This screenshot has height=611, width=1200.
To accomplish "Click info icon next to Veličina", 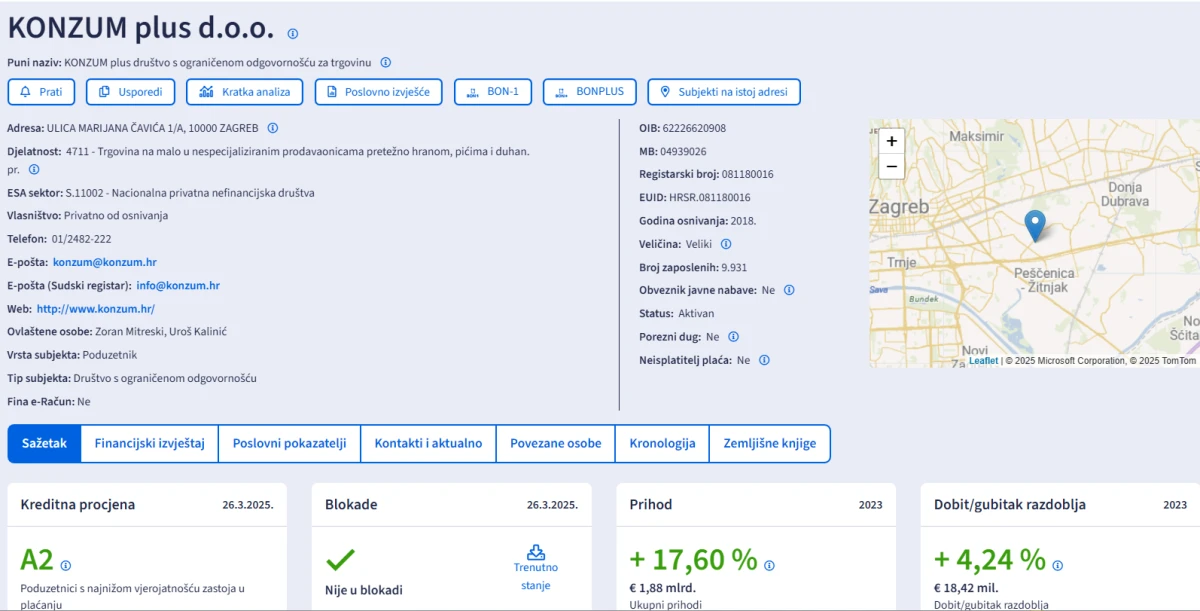I will [726, 244].
